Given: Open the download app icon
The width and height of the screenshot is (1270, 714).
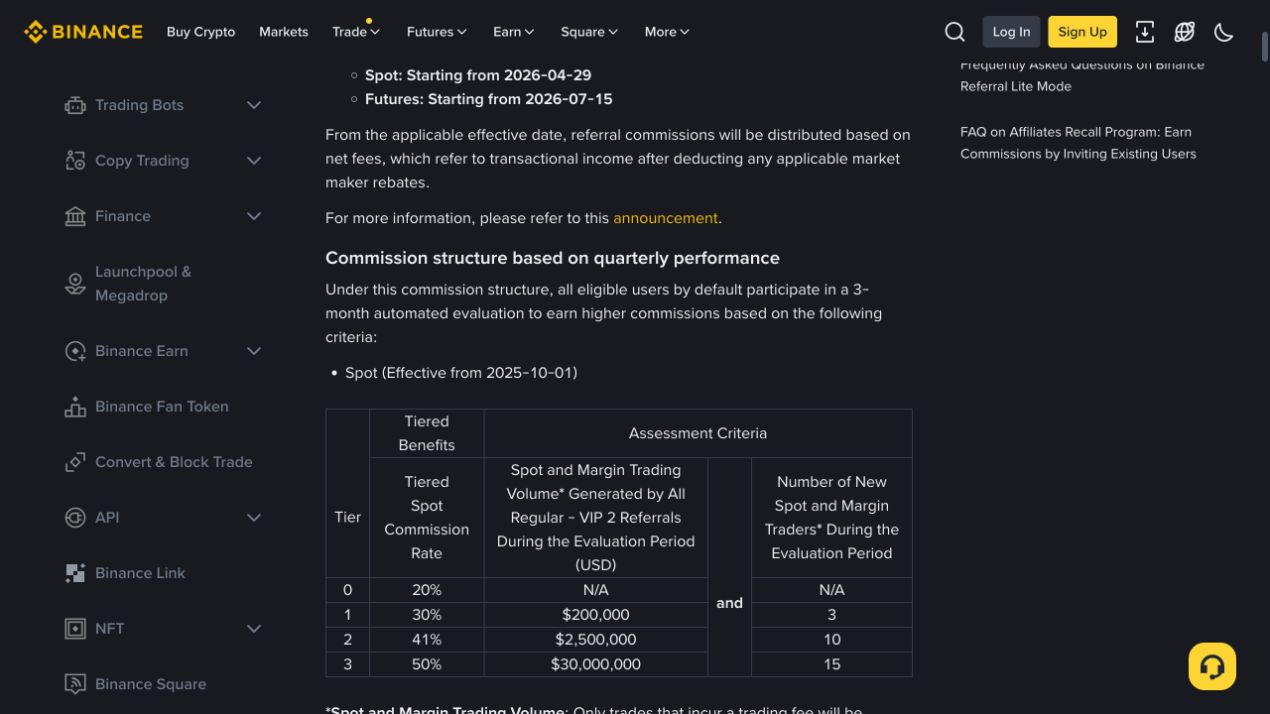Looking at the screenshot, I should pyautogui.click(x=1145, y=32).
